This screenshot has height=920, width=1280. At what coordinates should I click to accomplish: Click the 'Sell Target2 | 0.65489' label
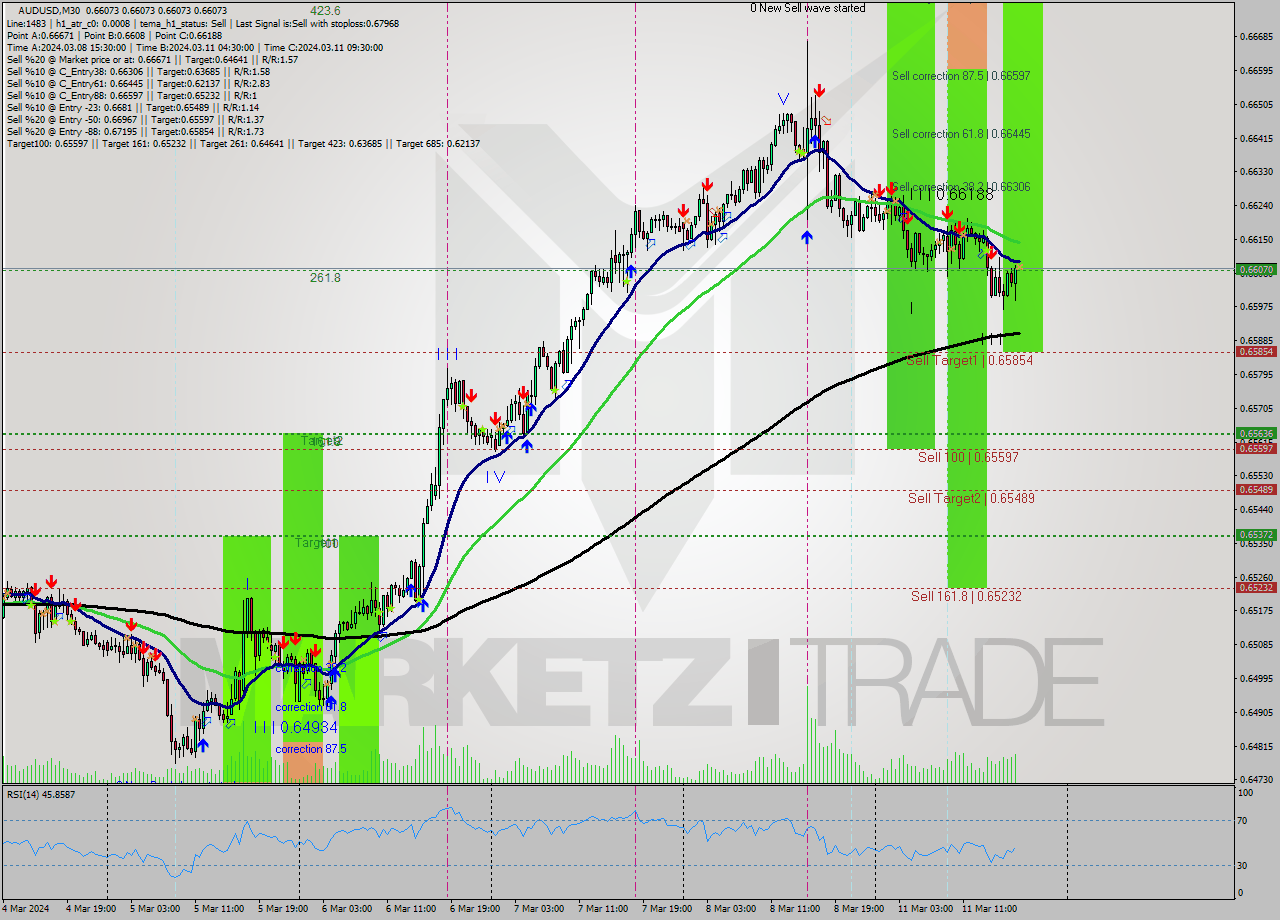click(x=971, y=497)
